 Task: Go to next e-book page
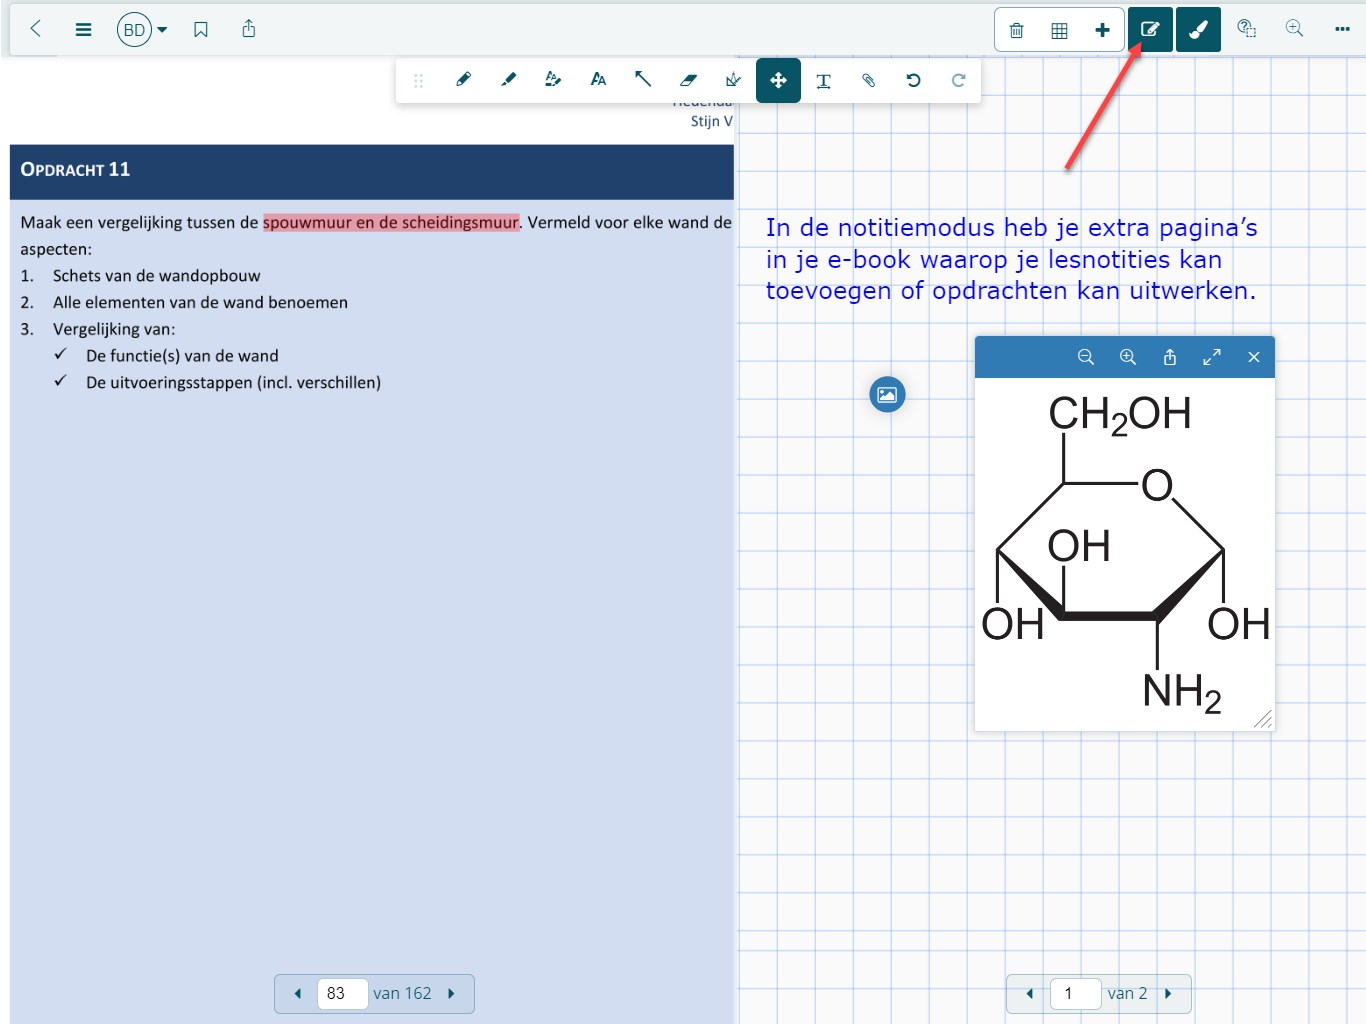tap(451, 994)
